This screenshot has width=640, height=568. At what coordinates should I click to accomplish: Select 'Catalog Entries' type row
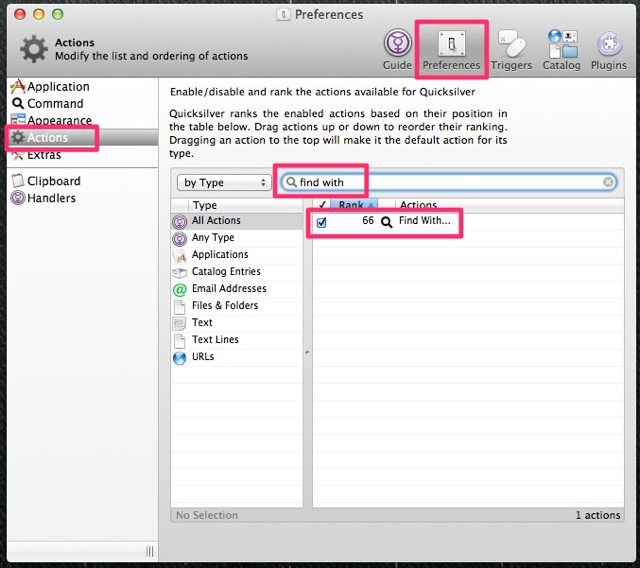click(x=237, y=272)
